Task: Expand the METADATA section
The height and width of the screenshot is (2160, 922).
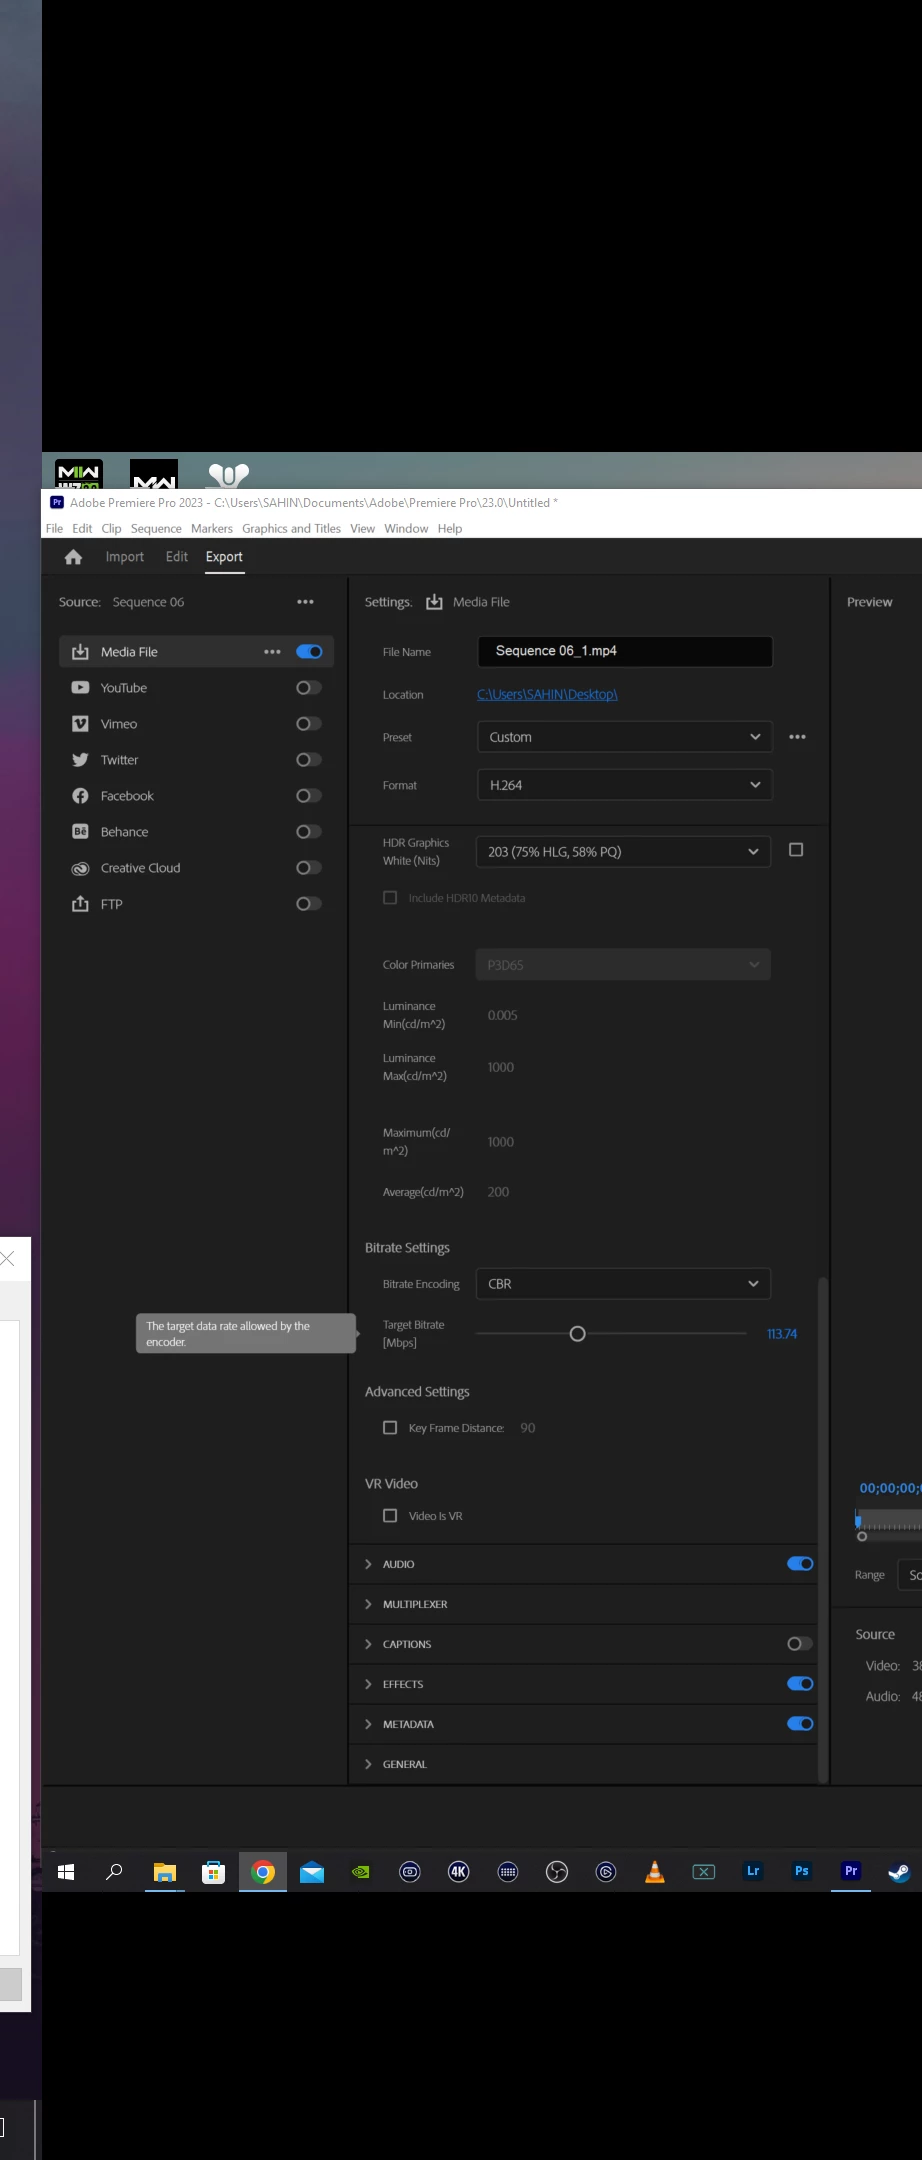Action: point(368,1724)
